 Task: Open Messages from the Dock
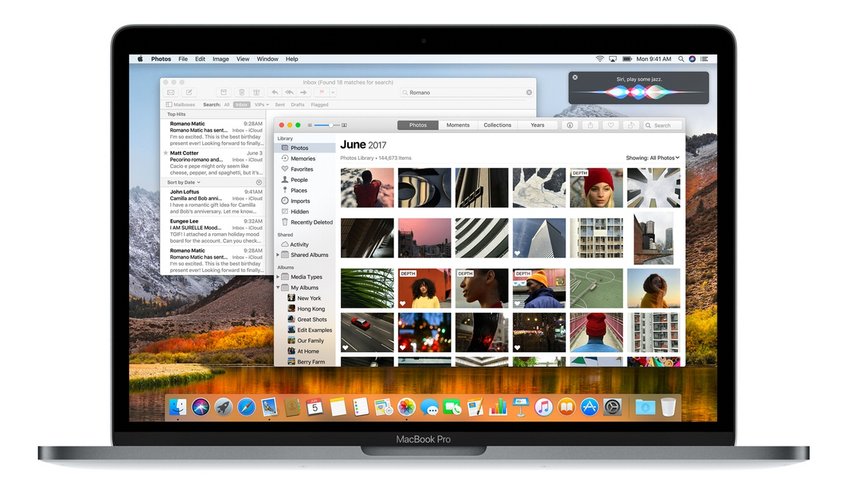(x=429, y=408)
